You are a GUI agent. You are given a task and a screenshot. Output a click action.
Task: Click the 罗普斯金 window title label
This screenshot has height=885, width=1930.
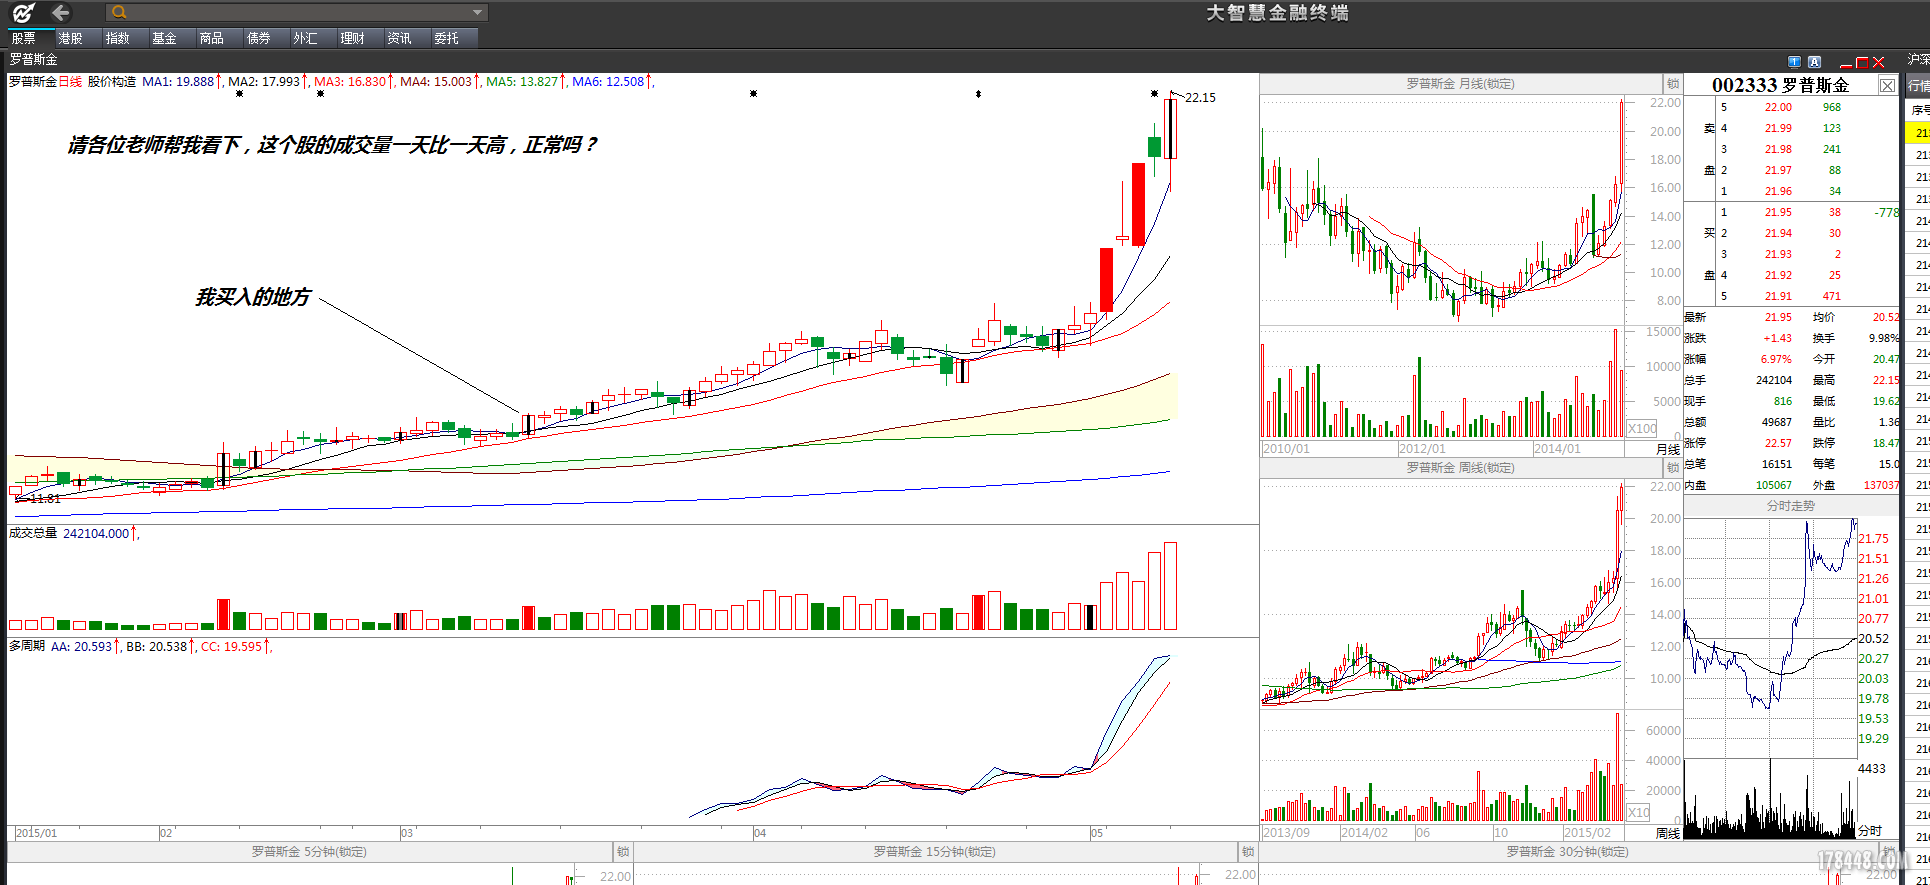click(33, 60)
